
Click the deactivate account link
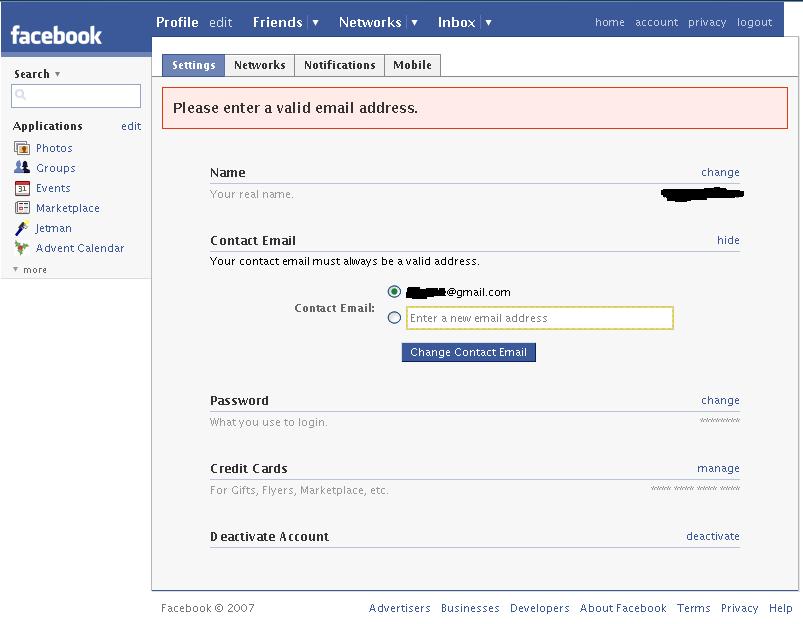coord(713,536)
